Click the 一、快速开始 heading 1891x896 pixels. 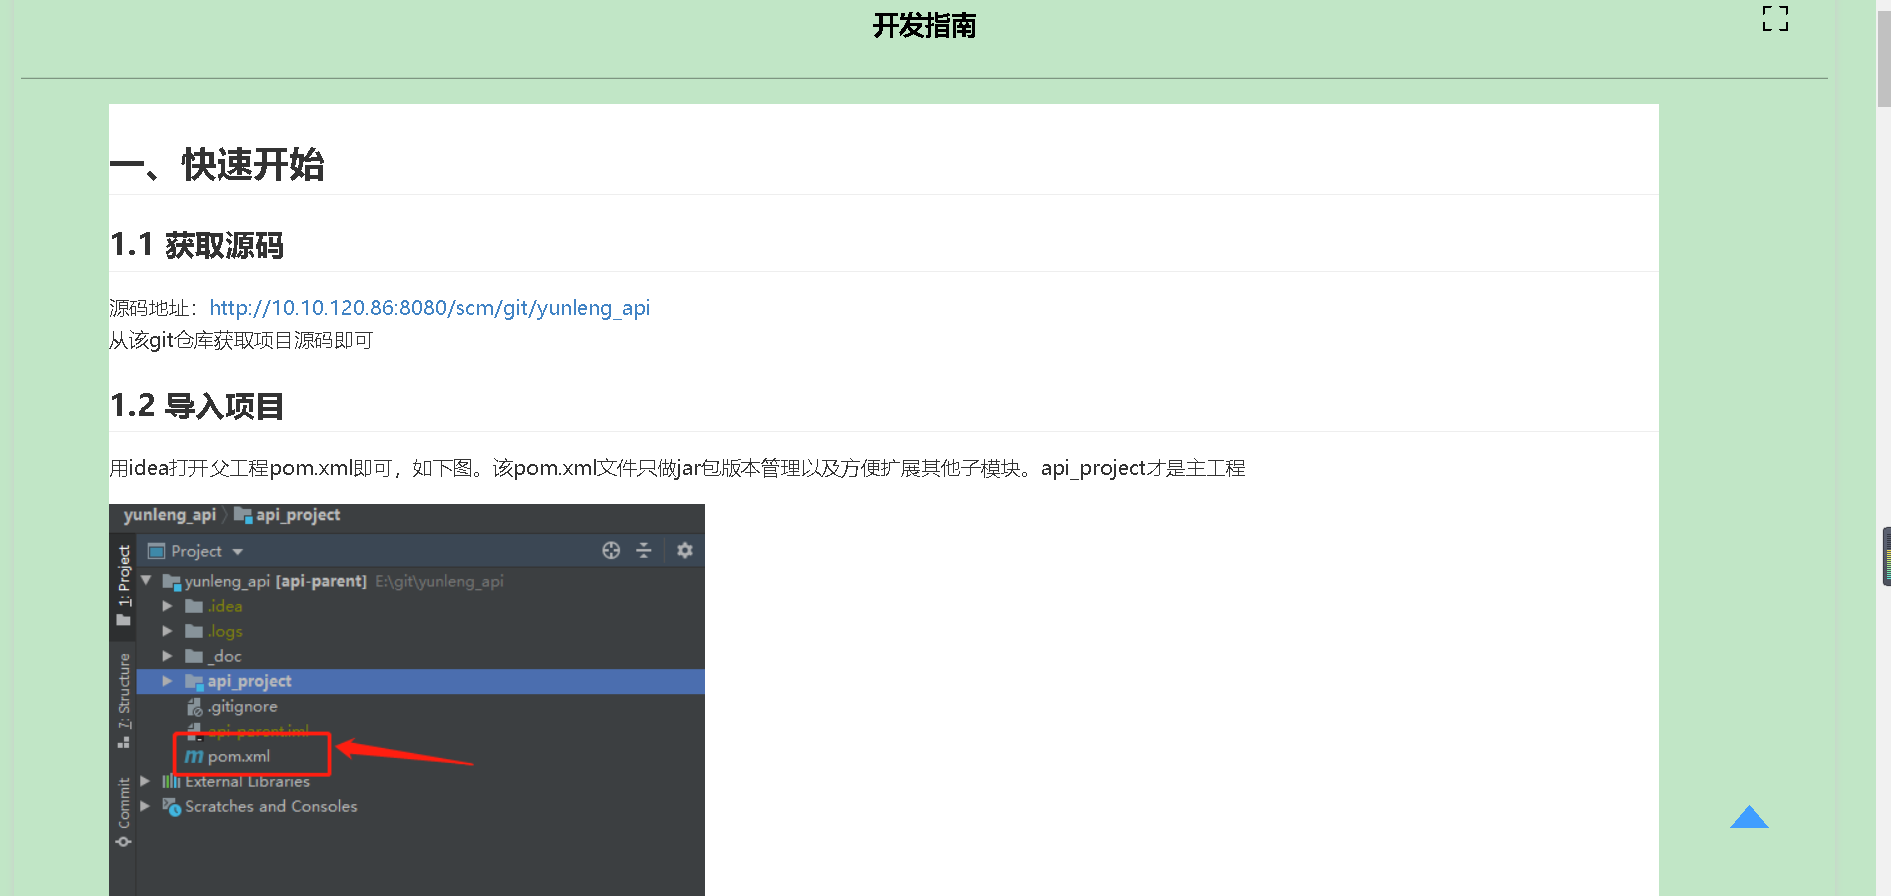217,164
